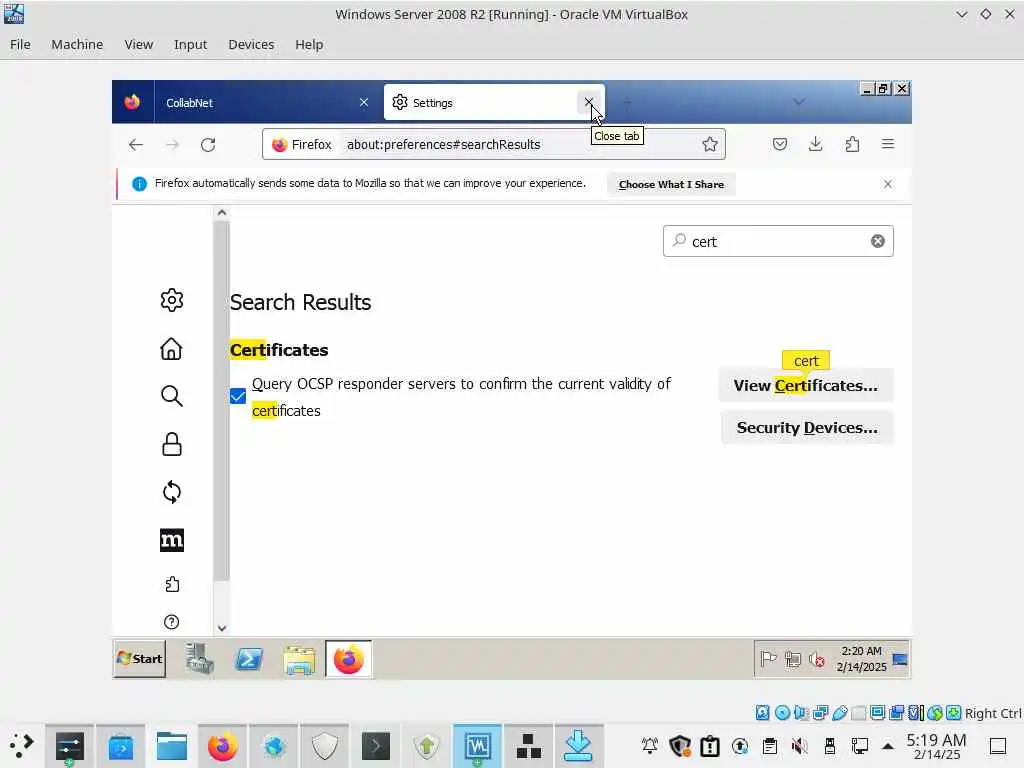Click the sidebar scroll down arrow
The width and height of the screenshot is (1024, 768).
[x=222, y=628]
